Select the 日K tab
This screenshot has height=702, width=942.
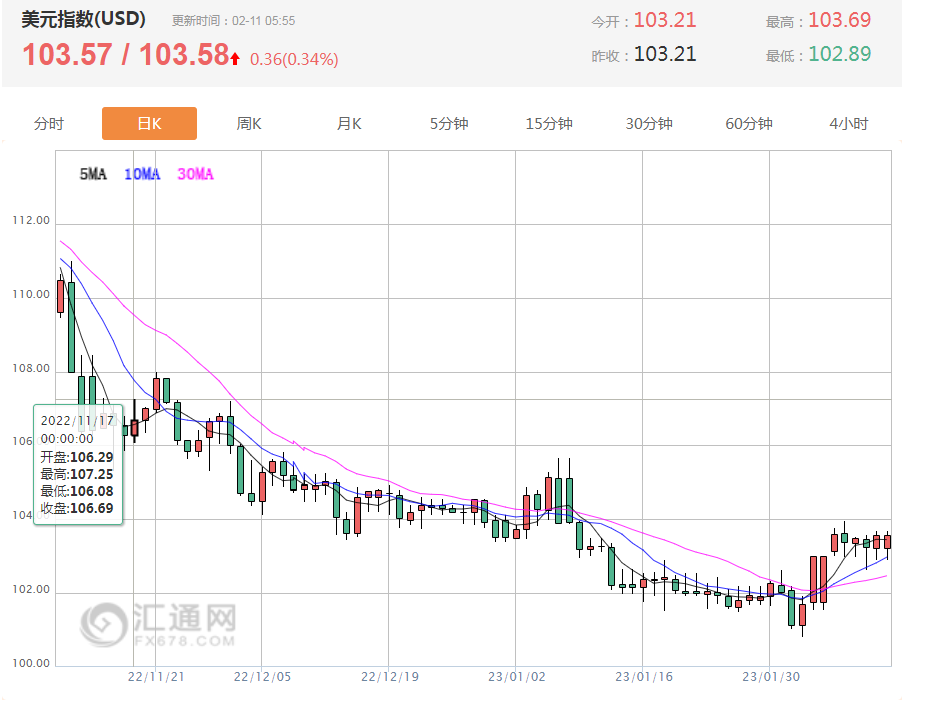(x=149, y=124)
